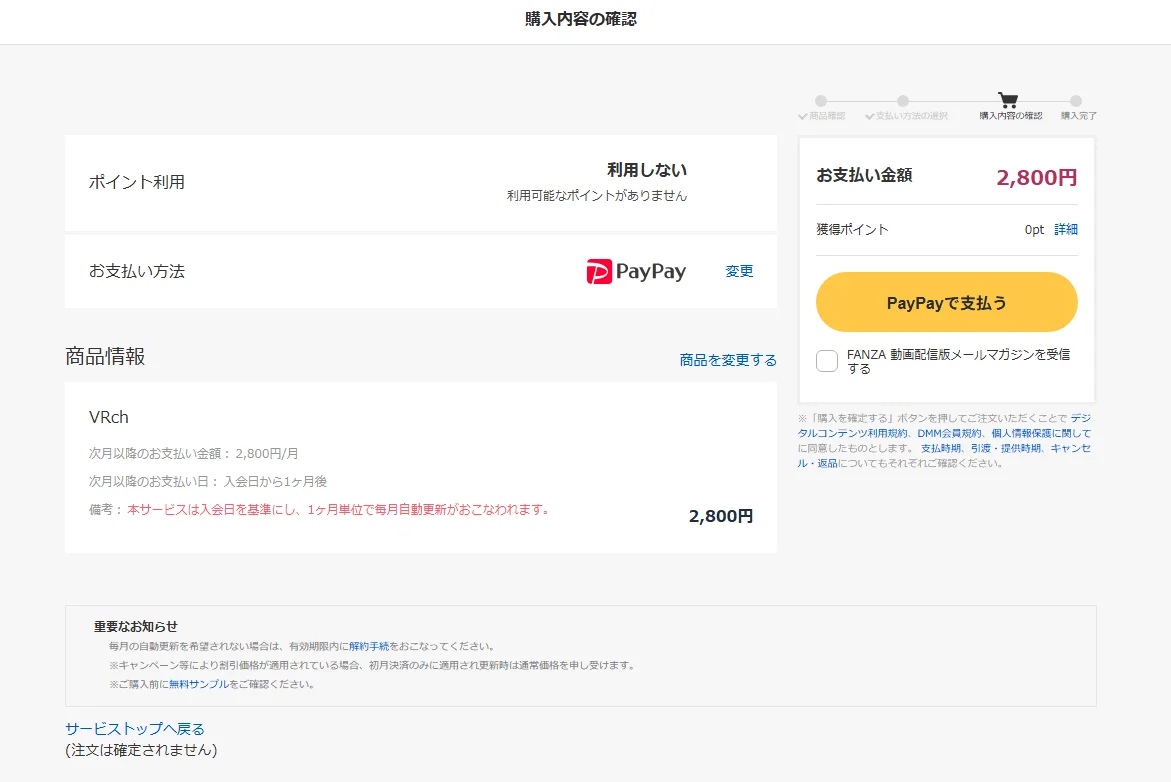The image size is (1171, 782).
Task: Click the VRch product name
Action: pos(109,418)
